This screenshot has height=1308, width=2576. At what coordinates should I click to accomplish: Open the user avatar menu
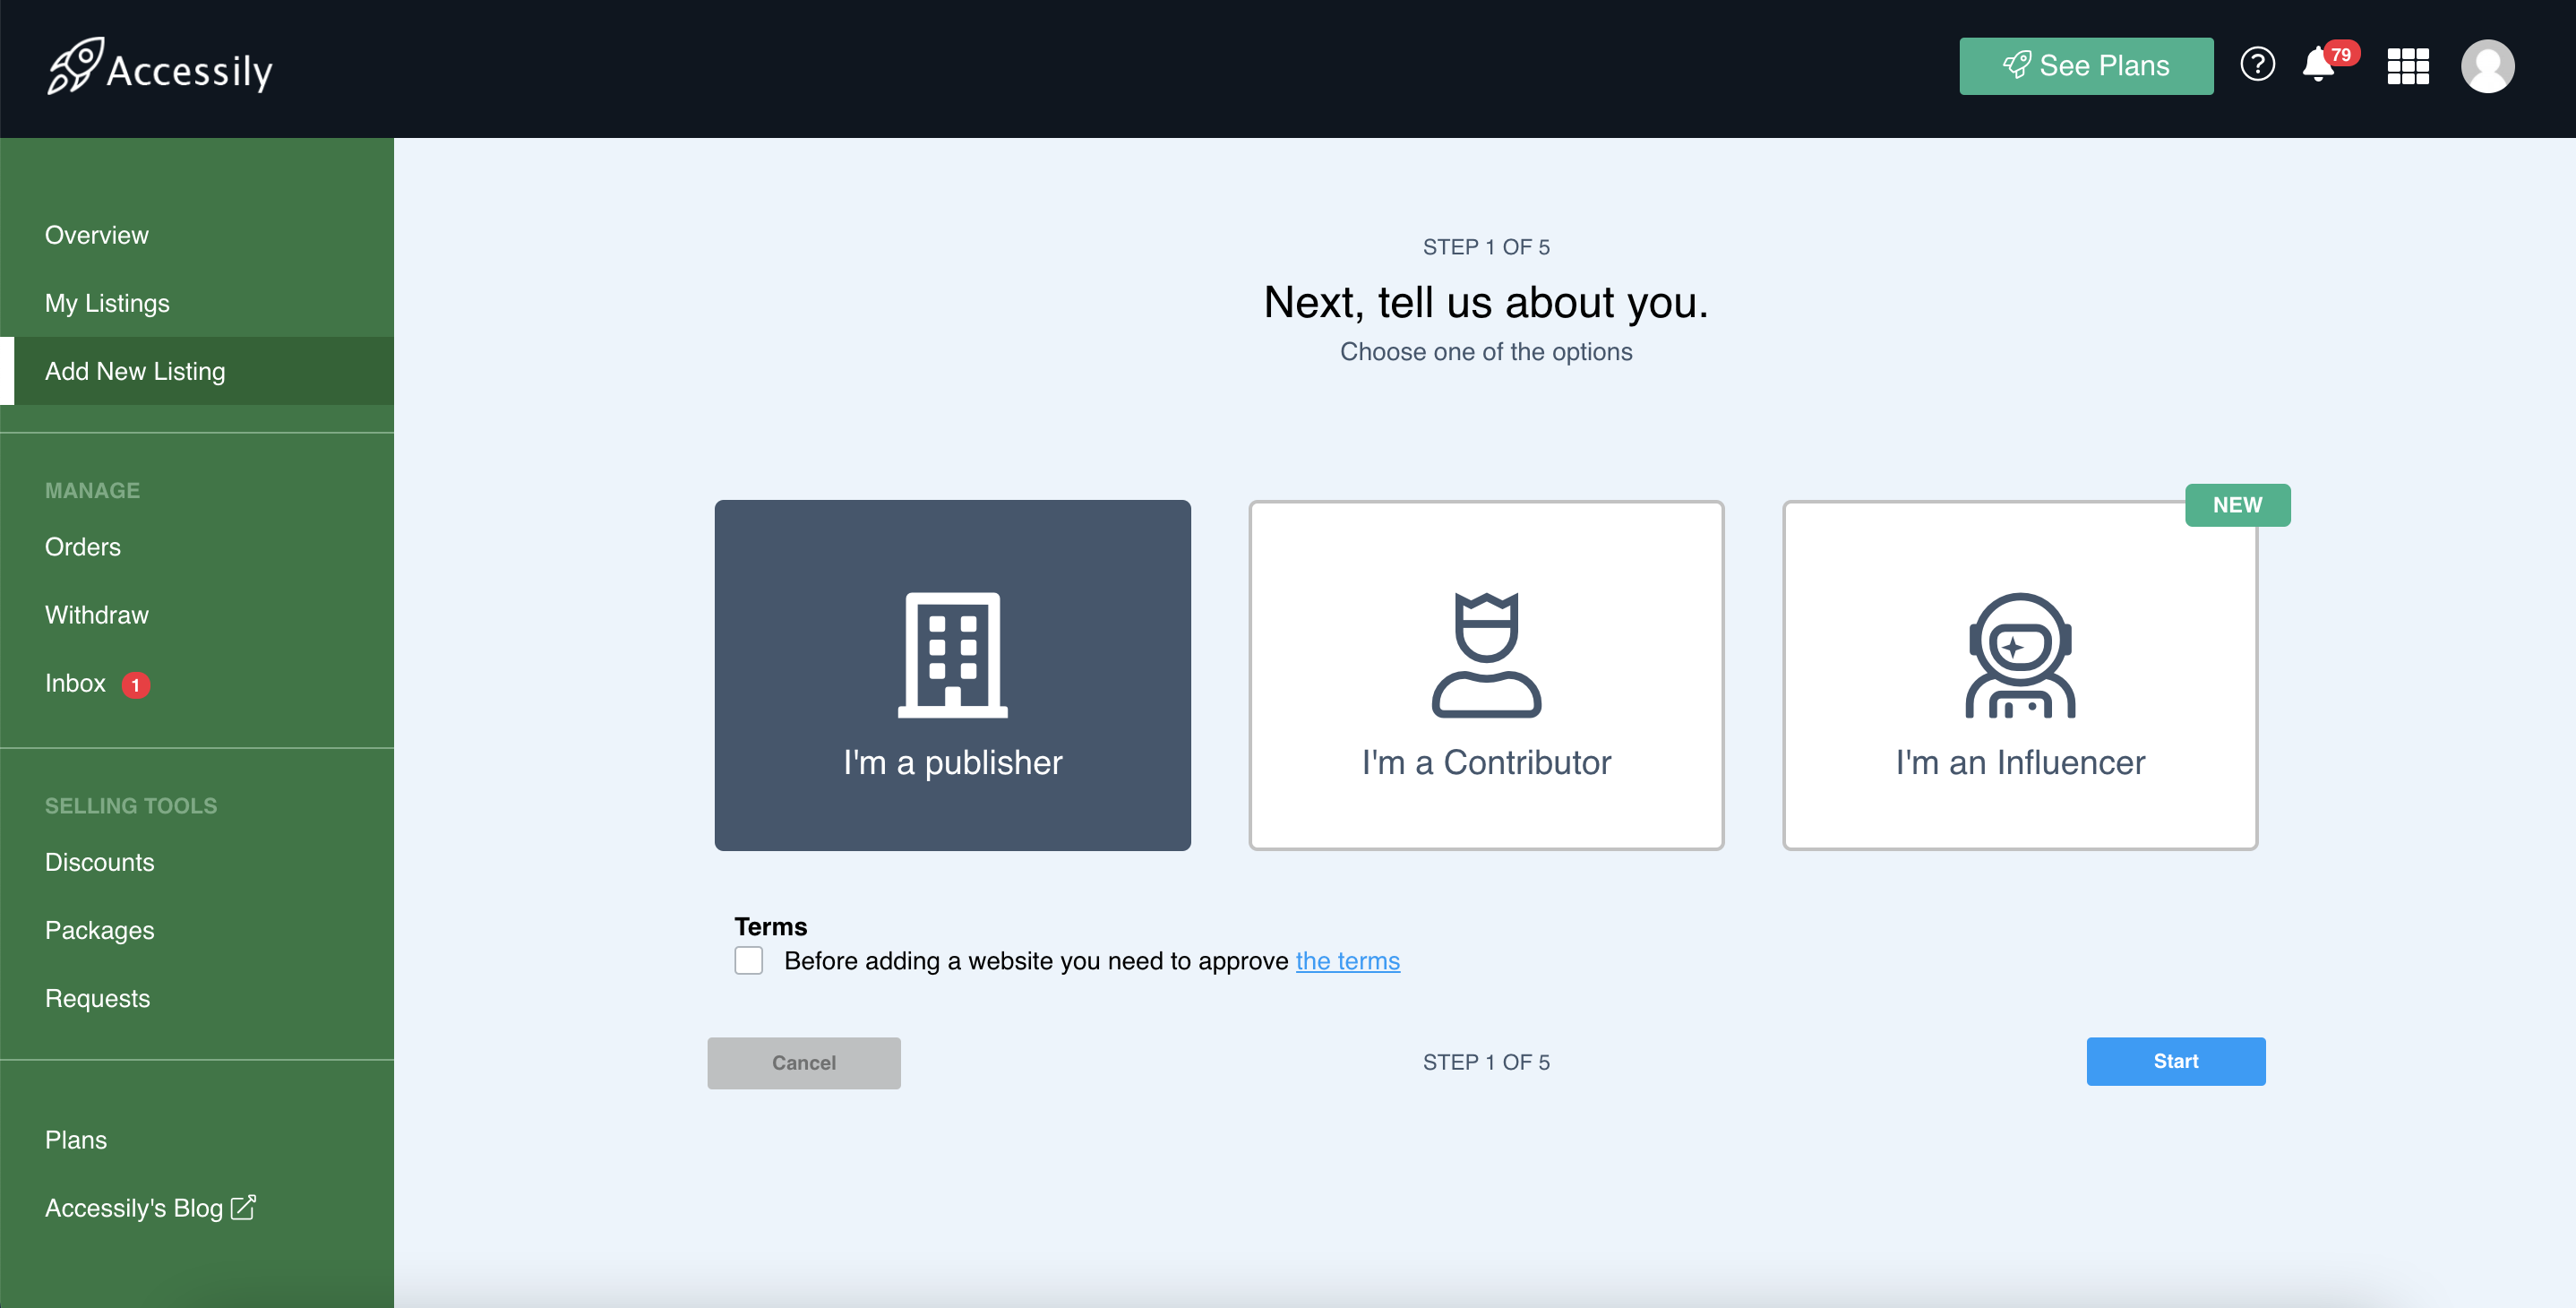click(x=2487, y=66)
